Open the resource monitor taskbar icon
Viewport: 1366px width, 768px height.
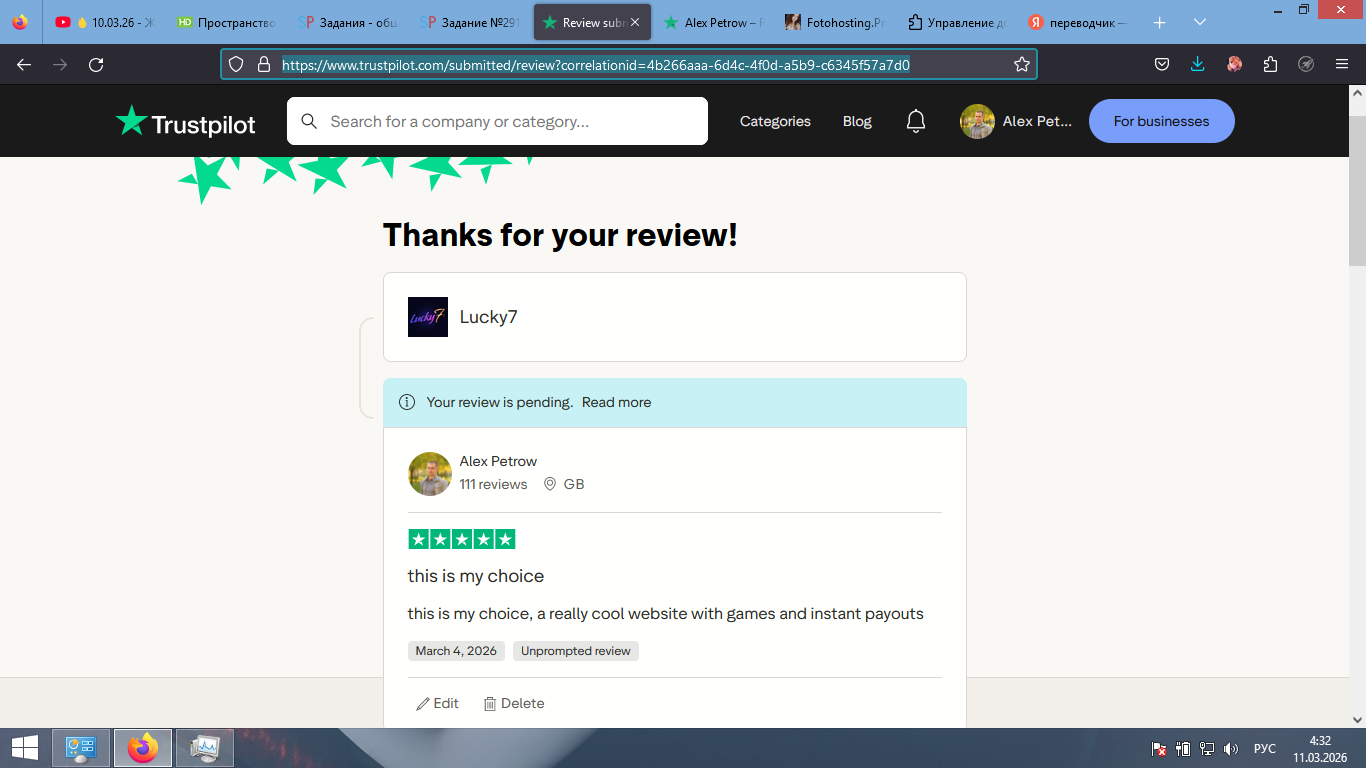pyautogui.click(x=205, y=747)
